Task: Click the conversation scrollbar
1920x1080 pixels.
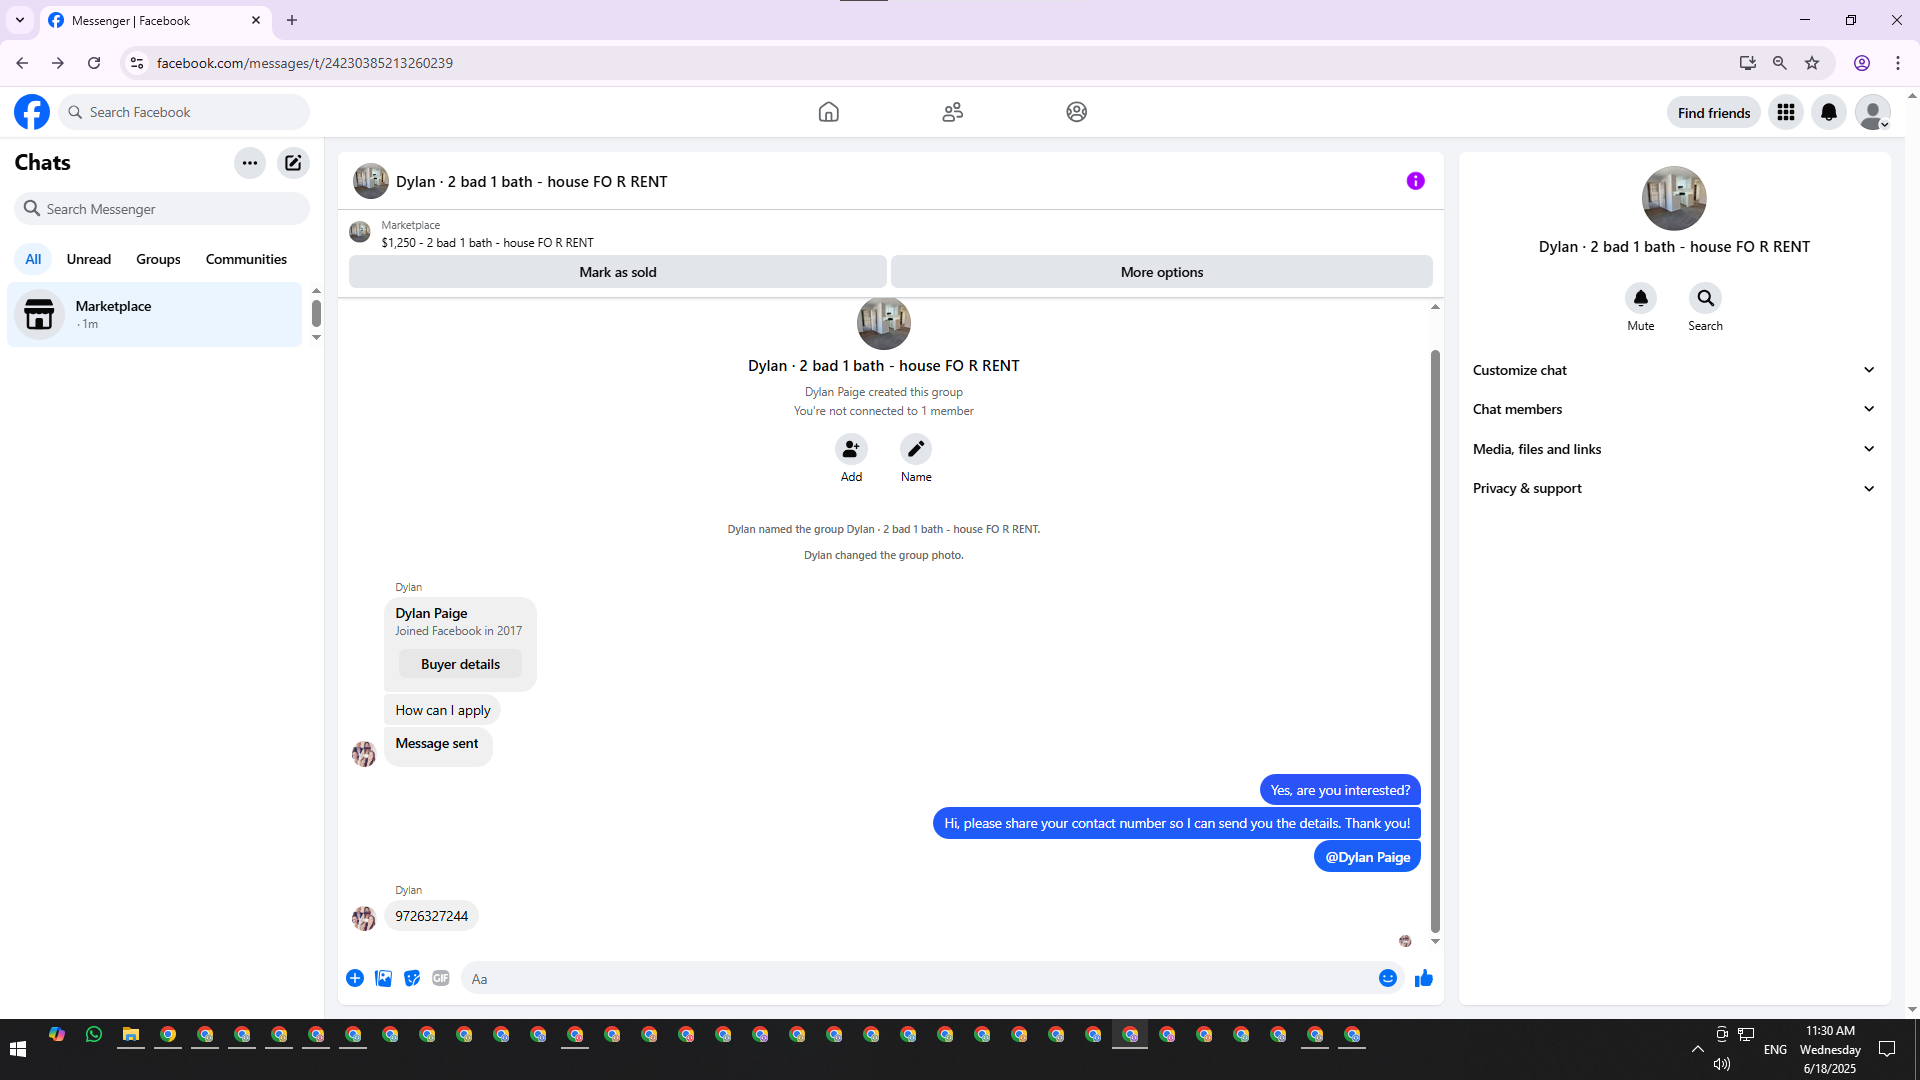Action: coord(1435,640)
